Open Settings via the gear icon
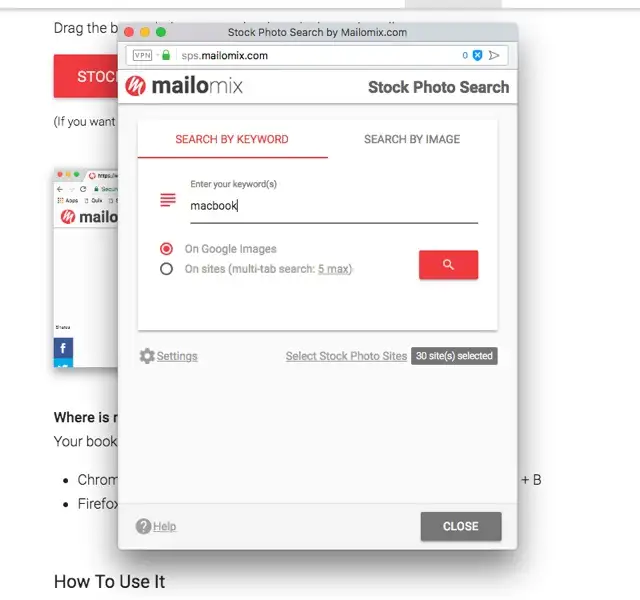The height and width of the screenshot is (600, 640). (x=147, y=356)
